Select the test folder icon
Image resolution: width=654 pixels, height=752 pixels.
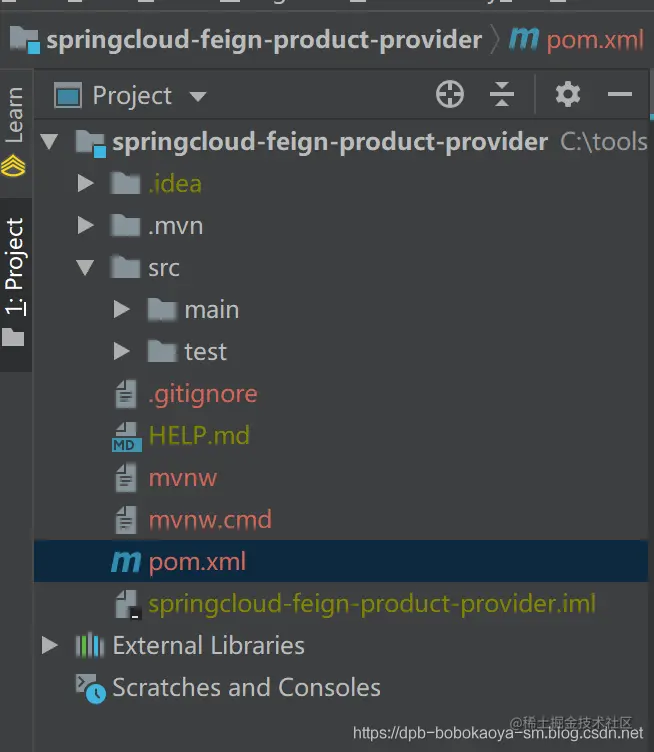(162, 351)
